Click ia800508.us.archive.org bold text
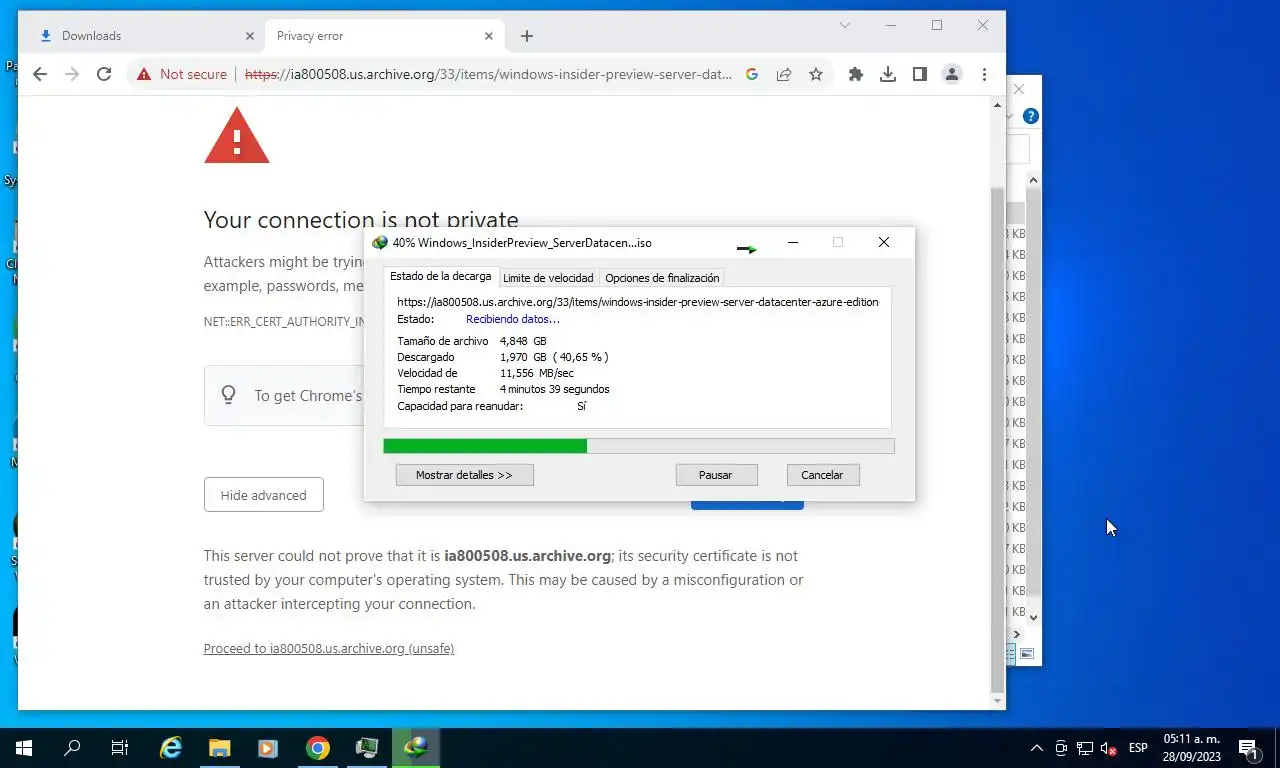The height and width of the screenshot is (768, 1280). click(x=527, y=556)
